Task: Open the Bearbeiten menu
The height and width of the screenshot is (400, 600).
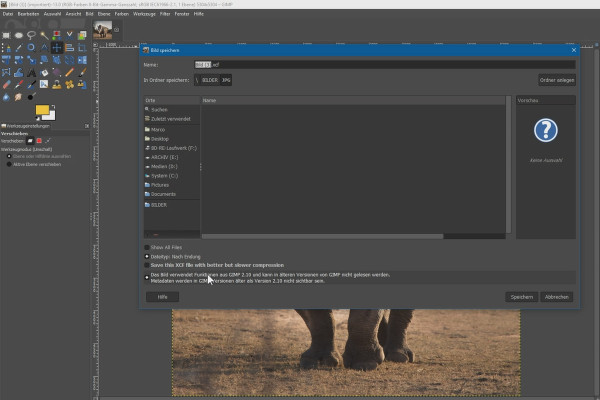Action: [28, 14]
